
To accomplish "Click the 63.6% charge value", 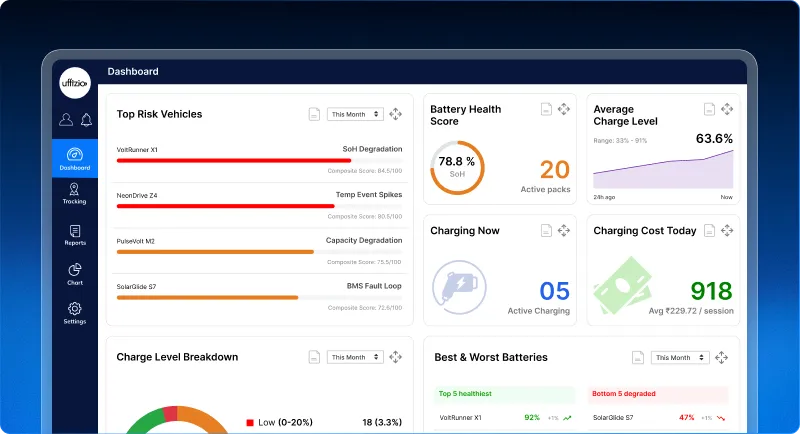I will coord(714,138).
